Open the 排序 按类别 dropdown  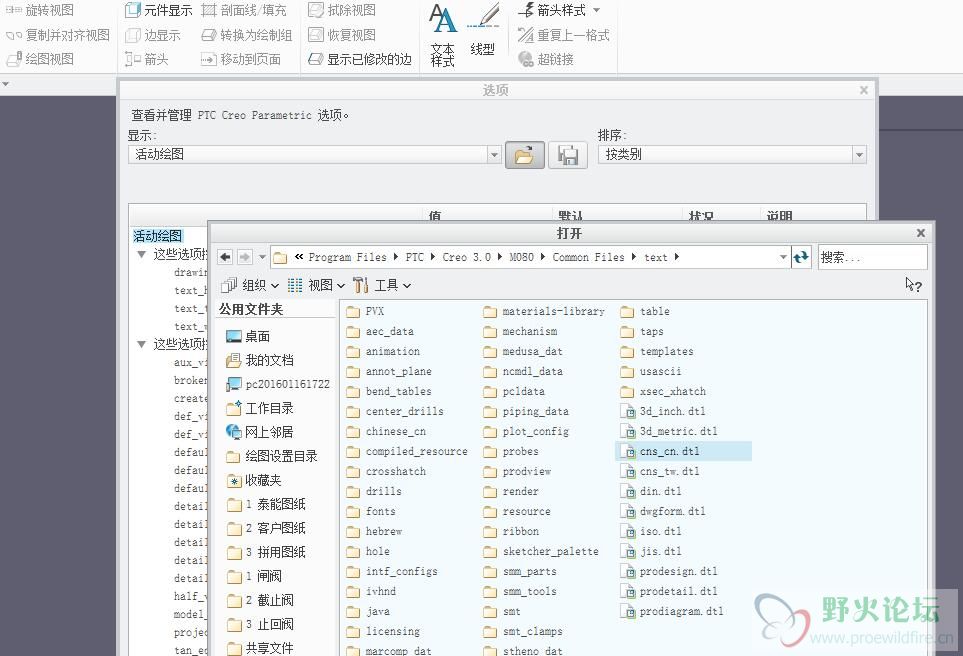[x=859, y=154]
